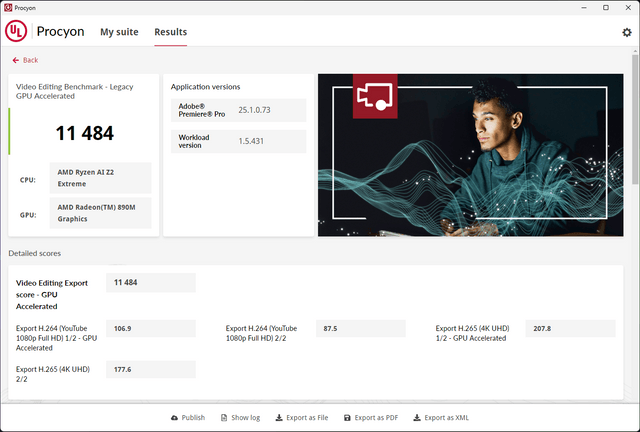Maximize the Procyon window

tap(606, 8)
